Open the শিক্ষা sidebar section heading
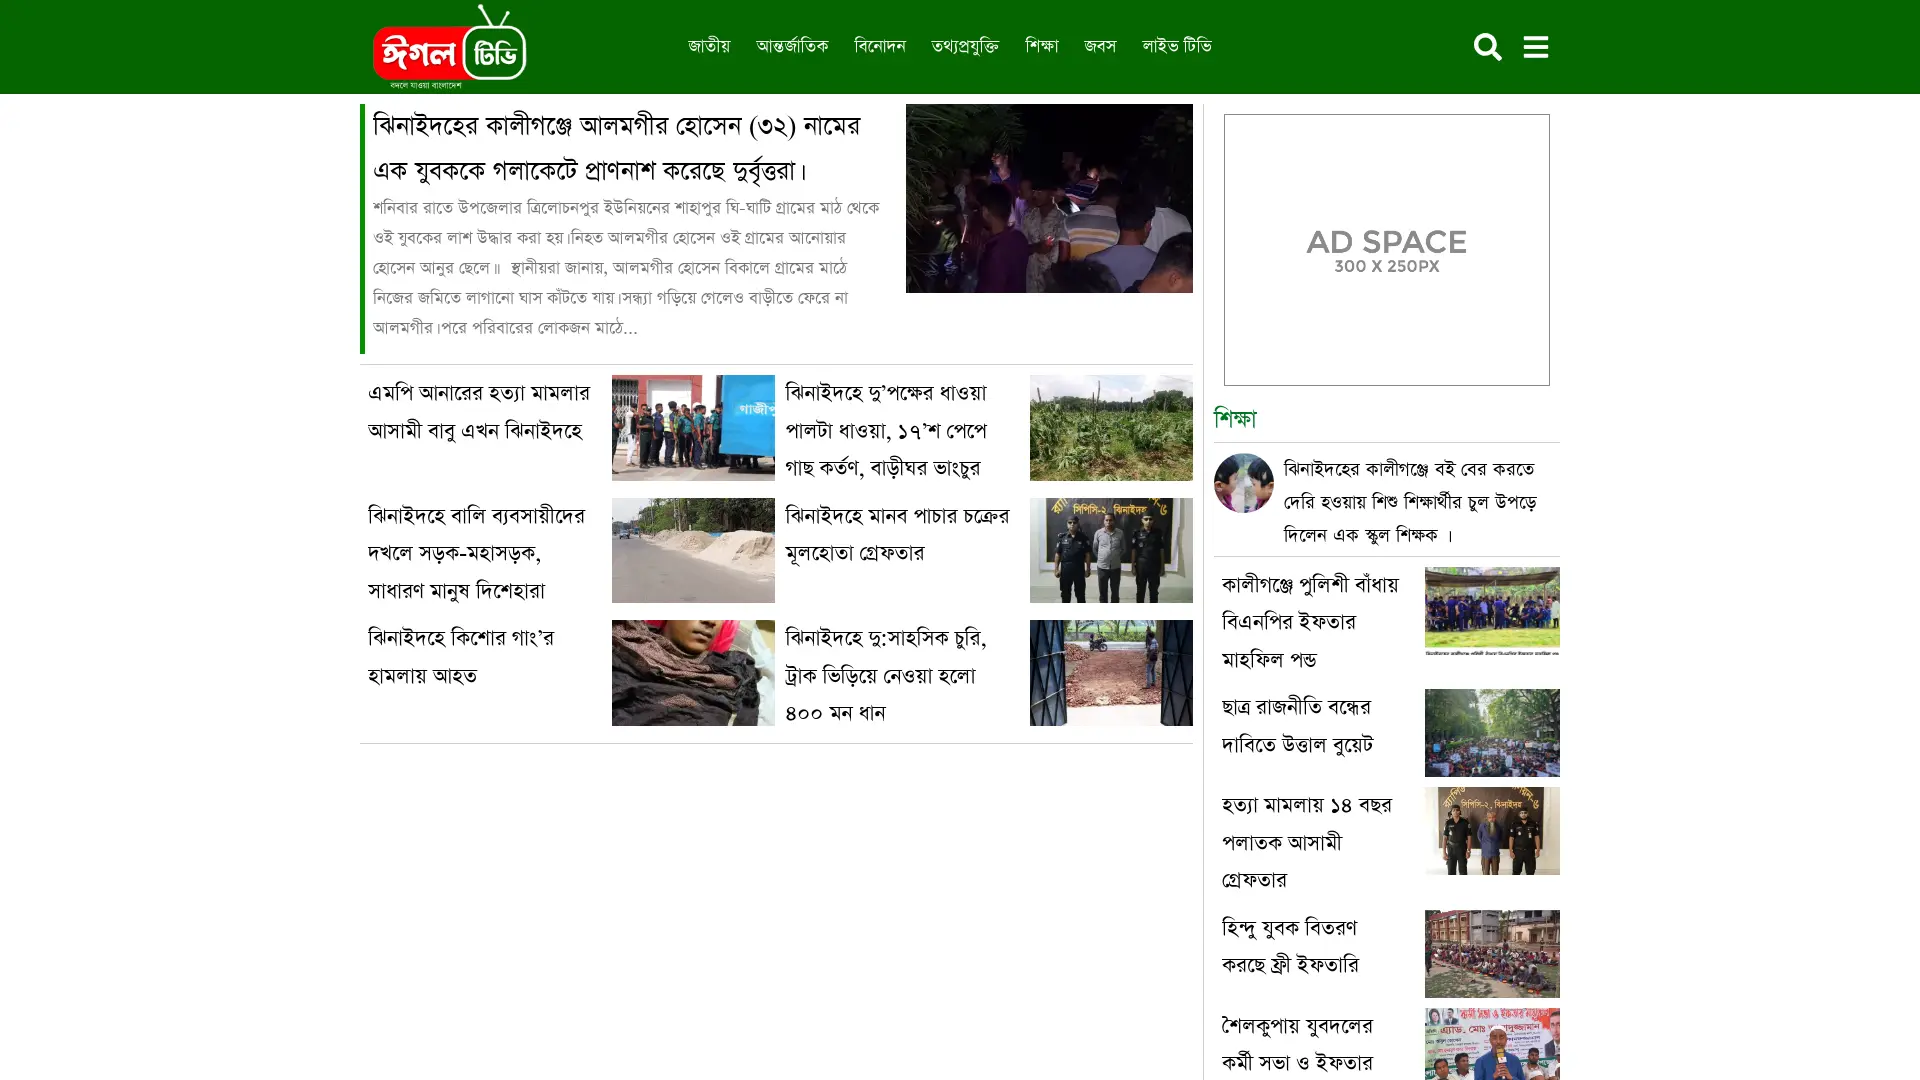 pos(1235,418)
